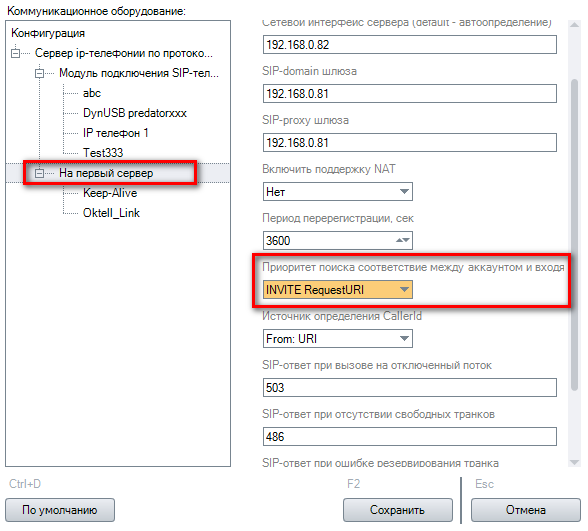Open the Включить поддержку NAT dropdown
This screenshot has width=588, height=531.
point(338,192)
